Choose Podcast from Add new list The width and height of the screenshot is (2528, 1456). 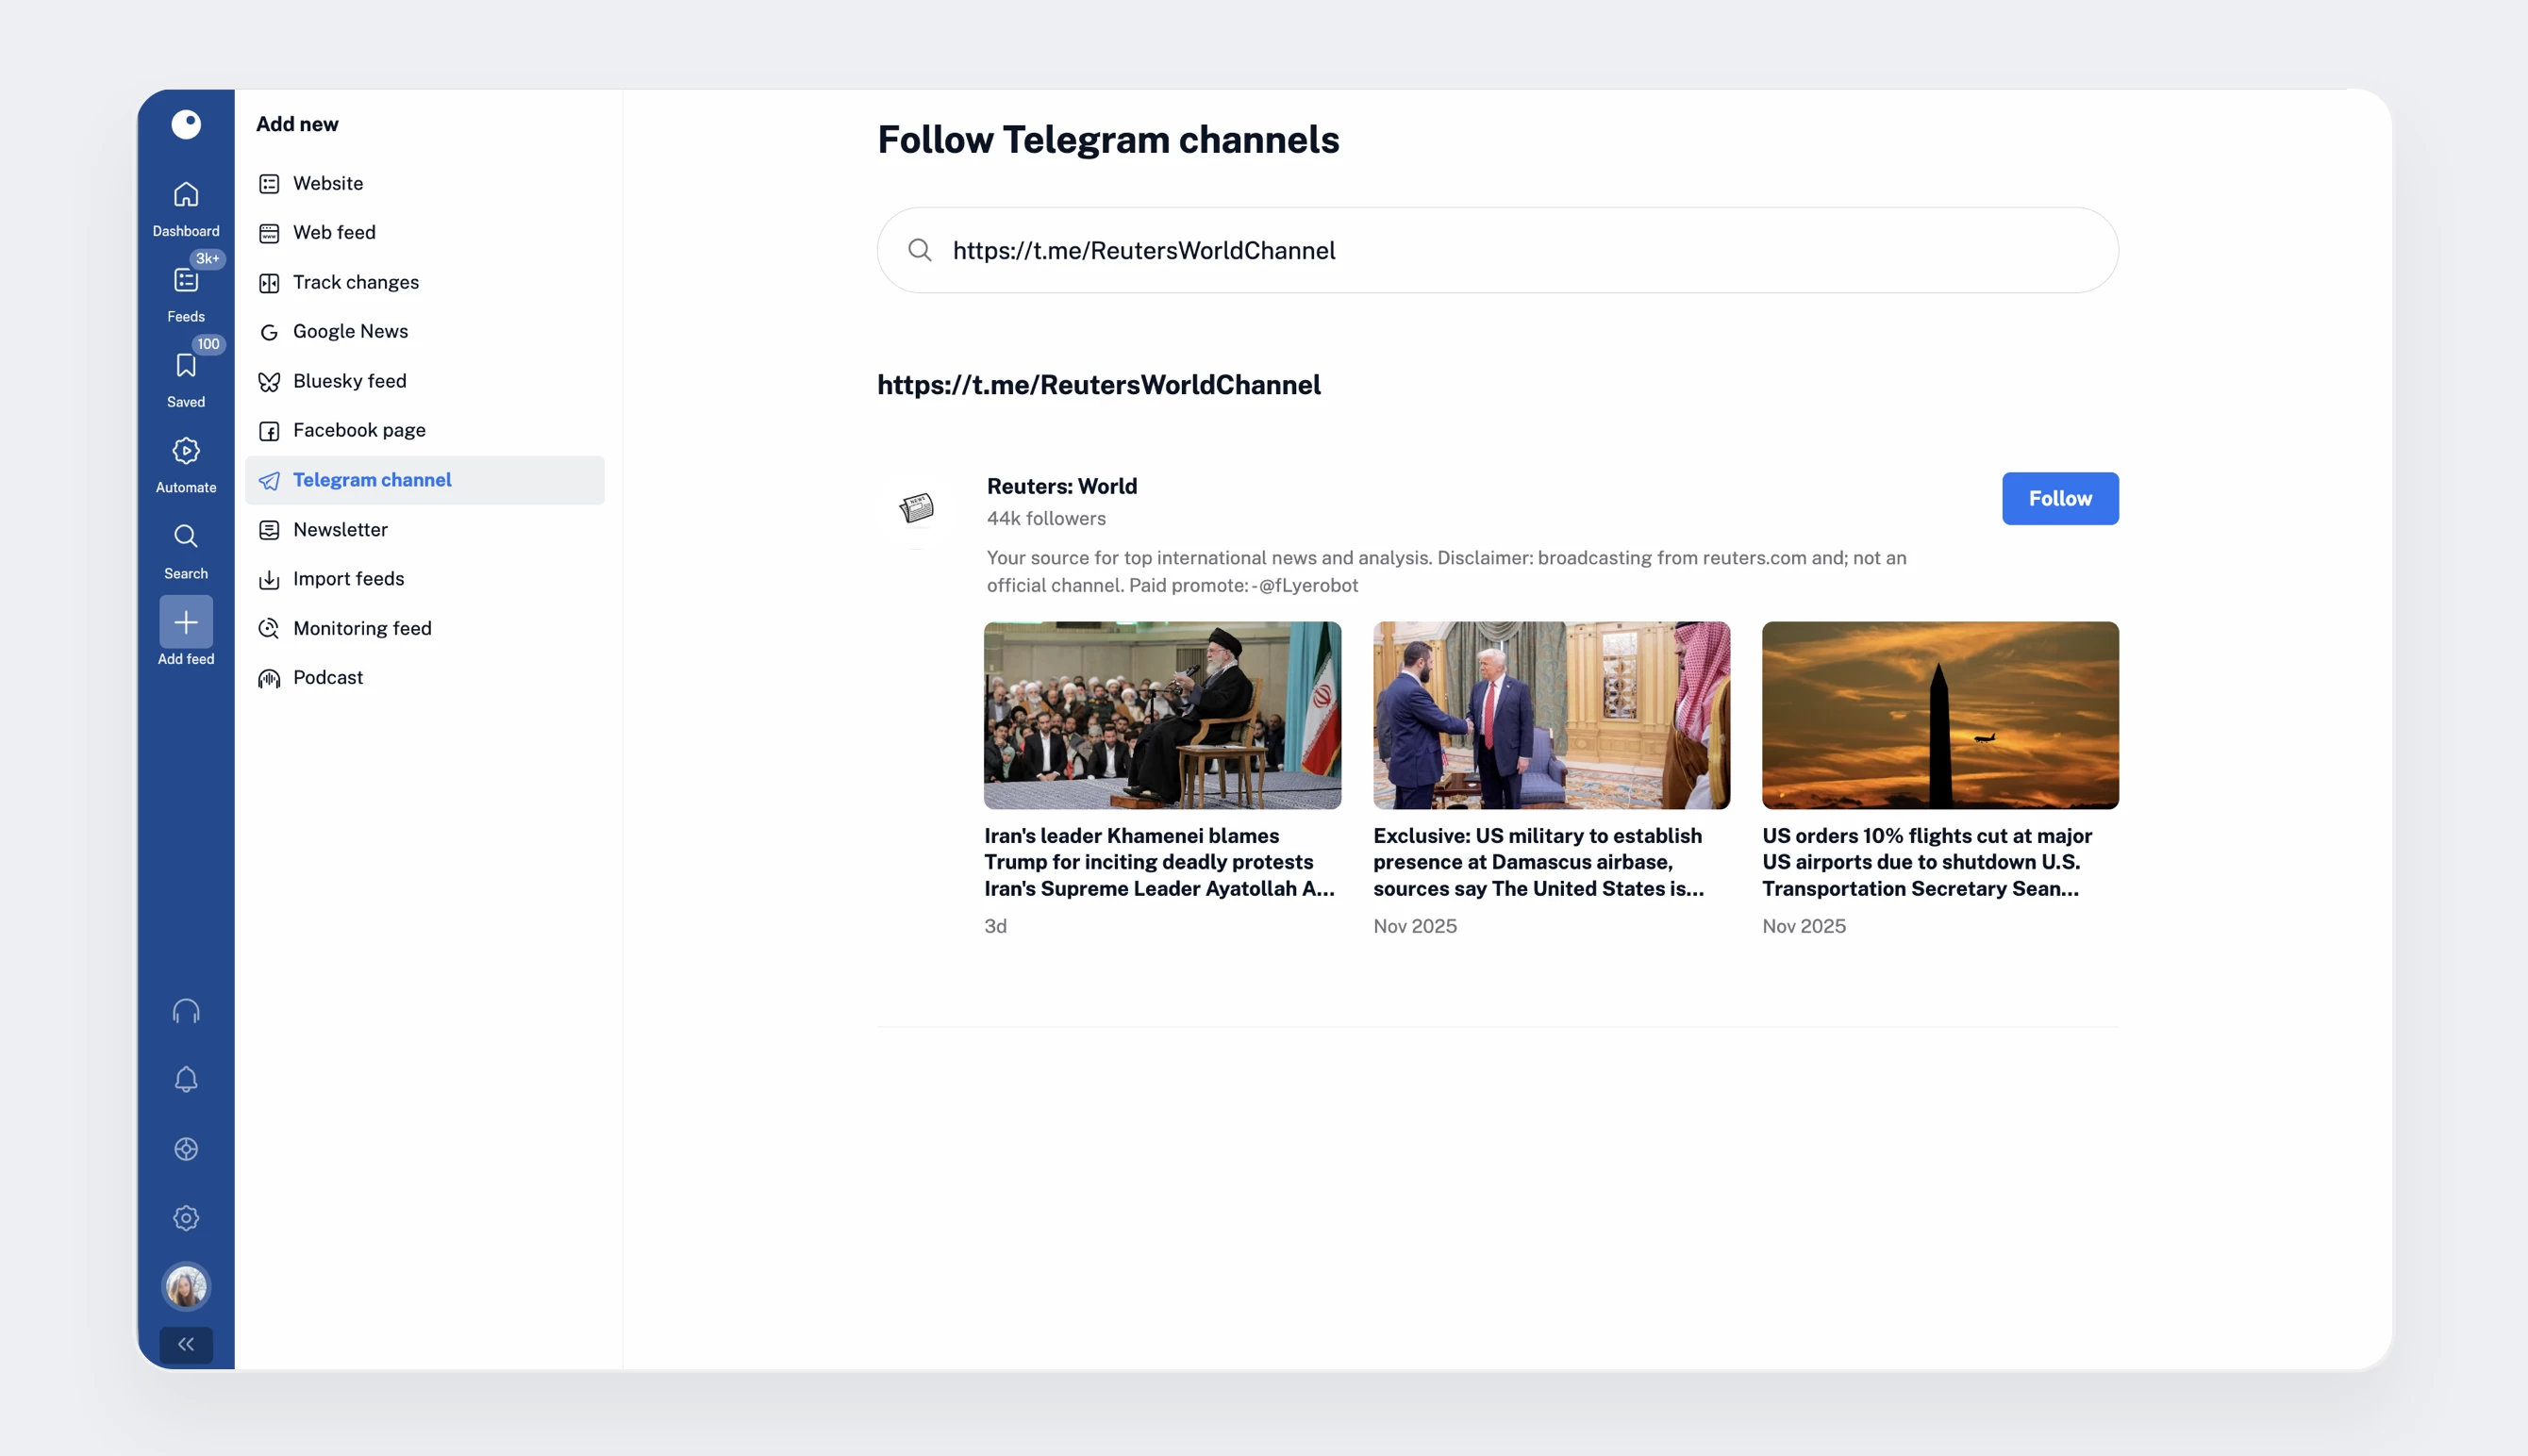(327, 678)
